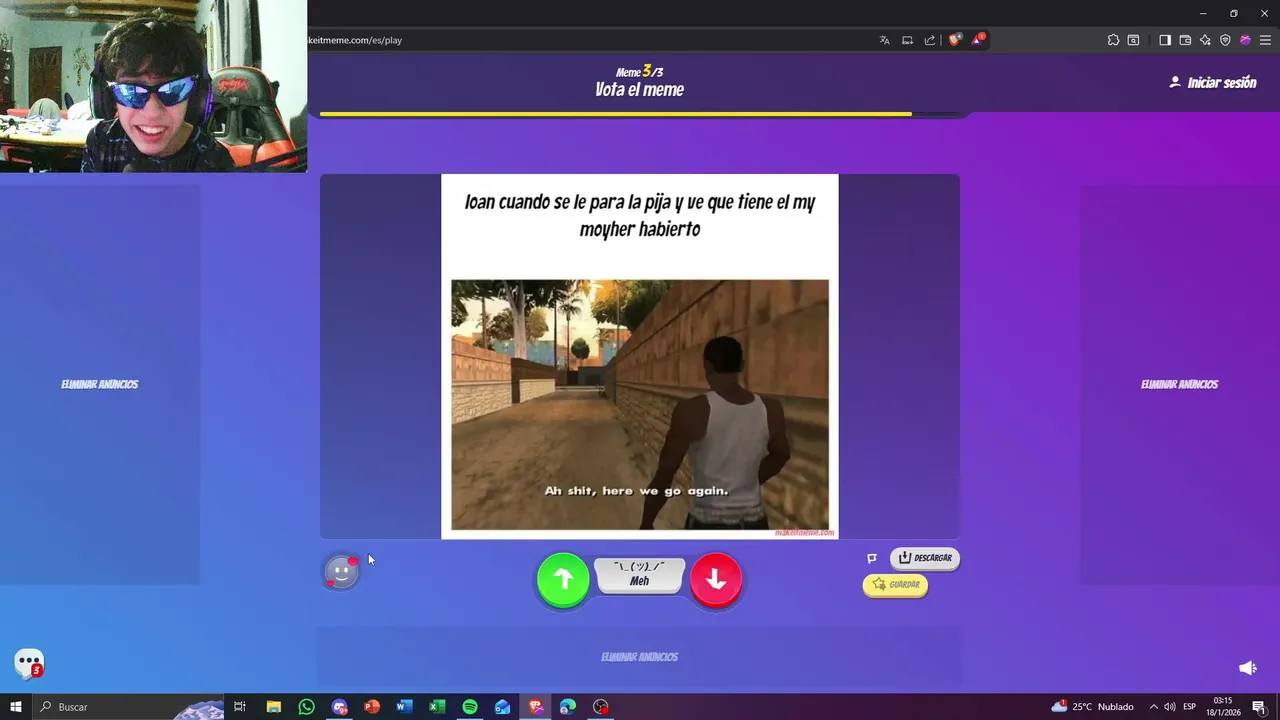Click the Descargar button
Screen dimensions: 1280x720
pos(925,558)
